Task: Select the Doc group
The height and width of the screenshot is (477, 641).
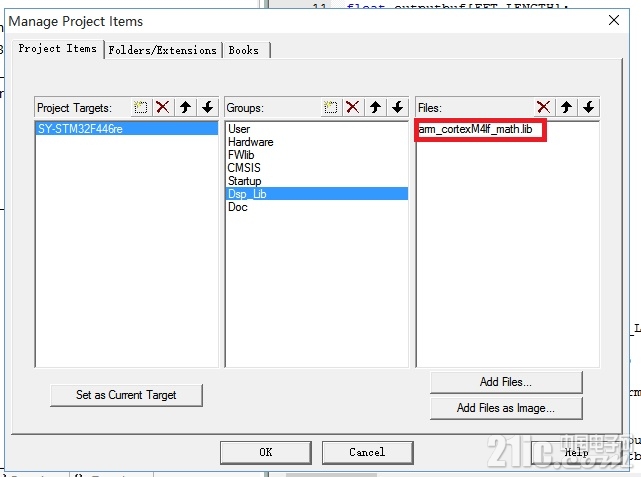Action: (x=316, y=207)
